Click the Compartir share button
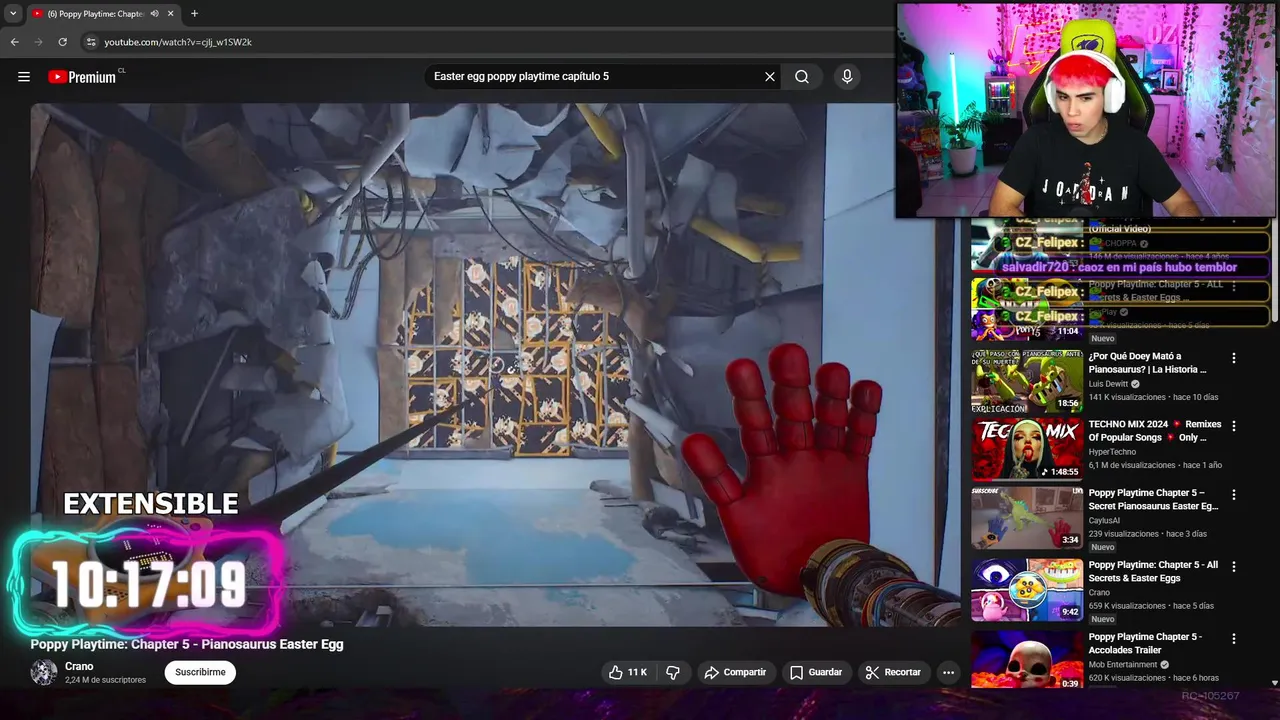The image size is (1280, 720). tap(735, 672)
